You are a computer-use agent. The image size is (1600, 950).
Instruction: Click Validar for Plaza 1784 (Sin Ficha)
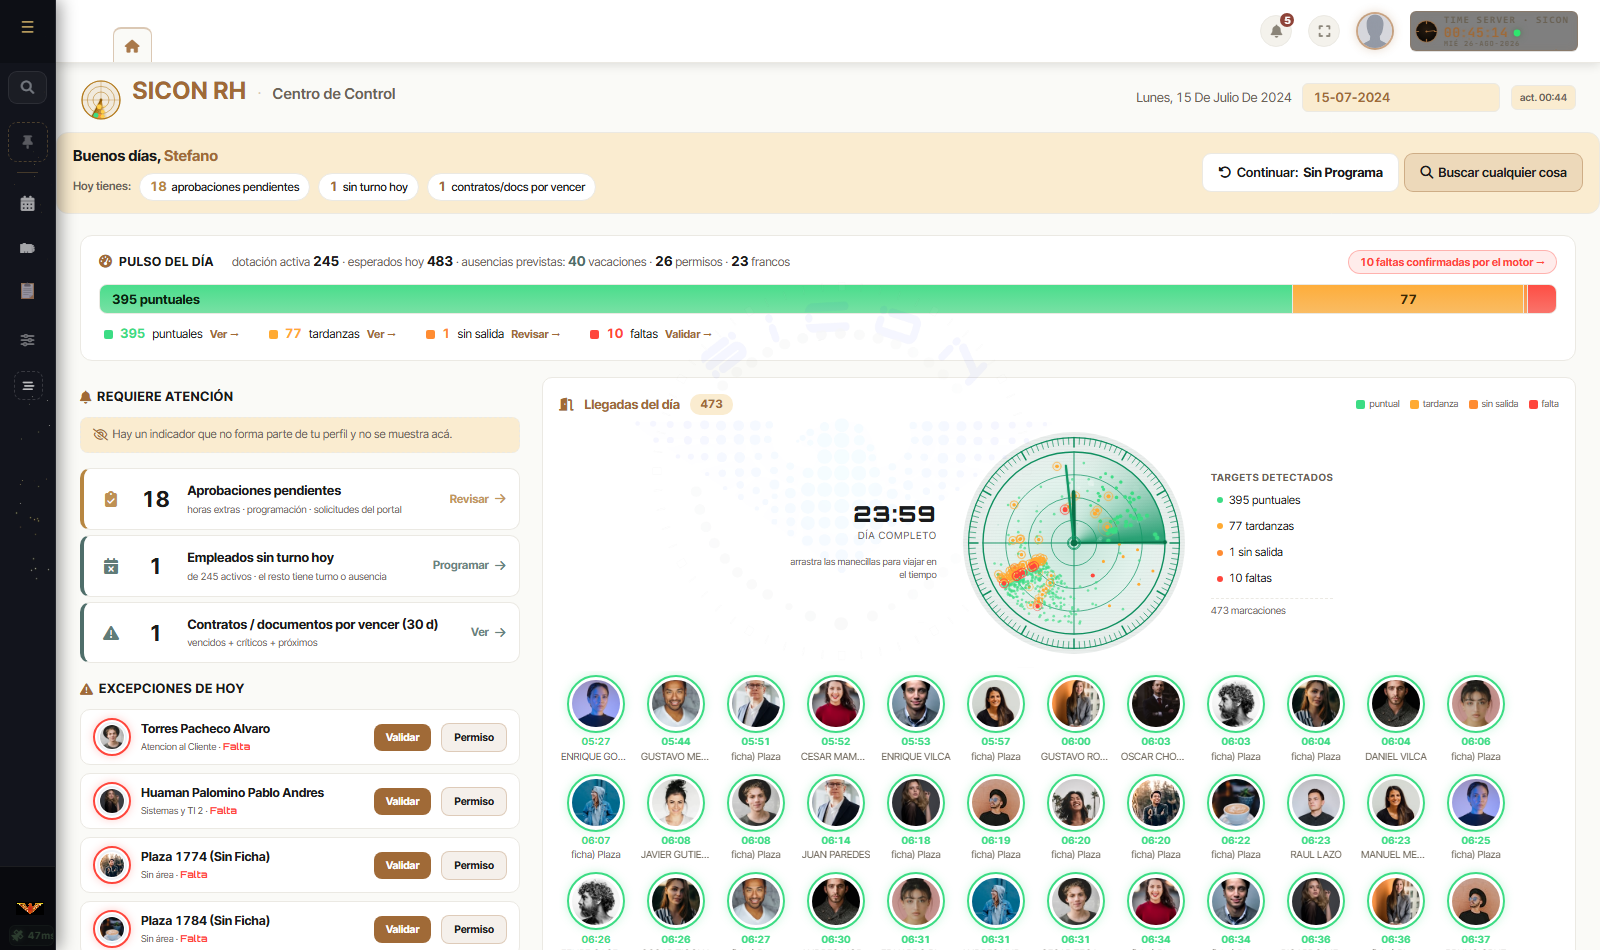tap(403, 929)
